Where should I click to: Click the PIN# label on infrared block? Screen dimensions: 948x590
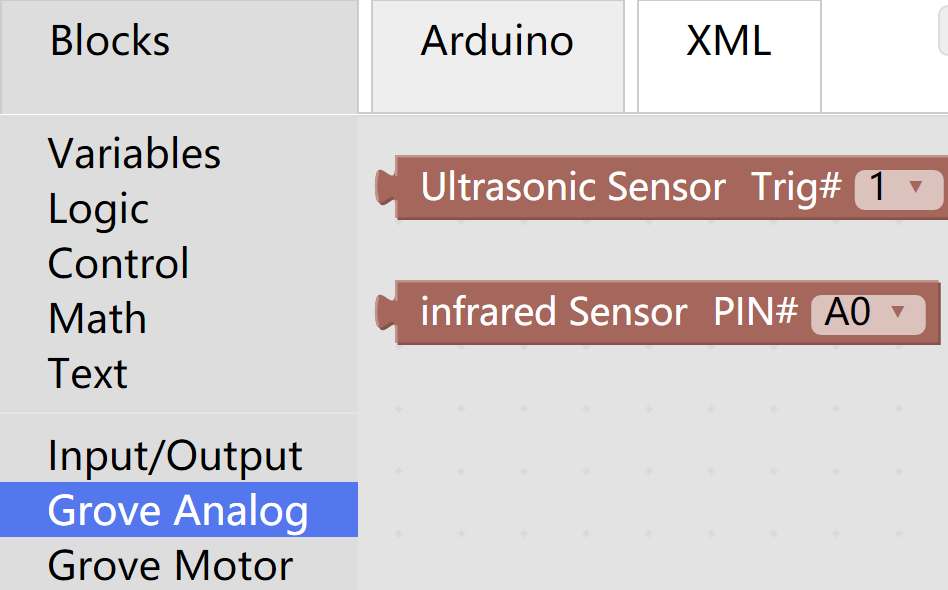(755, 313)
